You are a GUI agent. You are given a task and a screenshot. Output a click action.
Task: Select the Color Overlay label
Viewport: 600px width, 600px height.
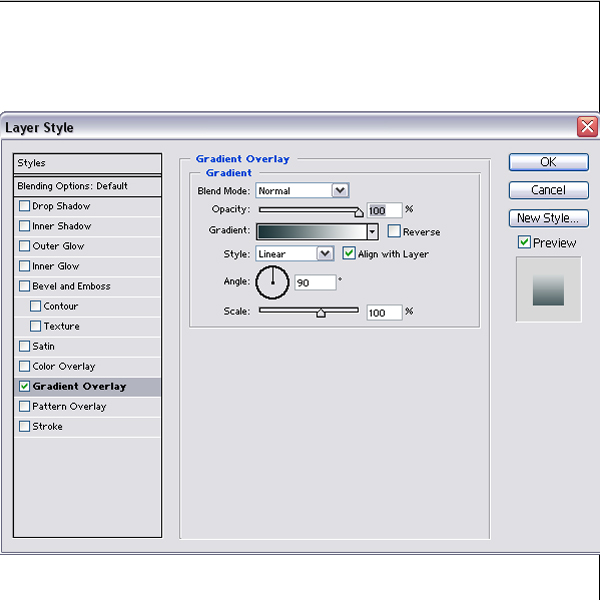point(64,367)
